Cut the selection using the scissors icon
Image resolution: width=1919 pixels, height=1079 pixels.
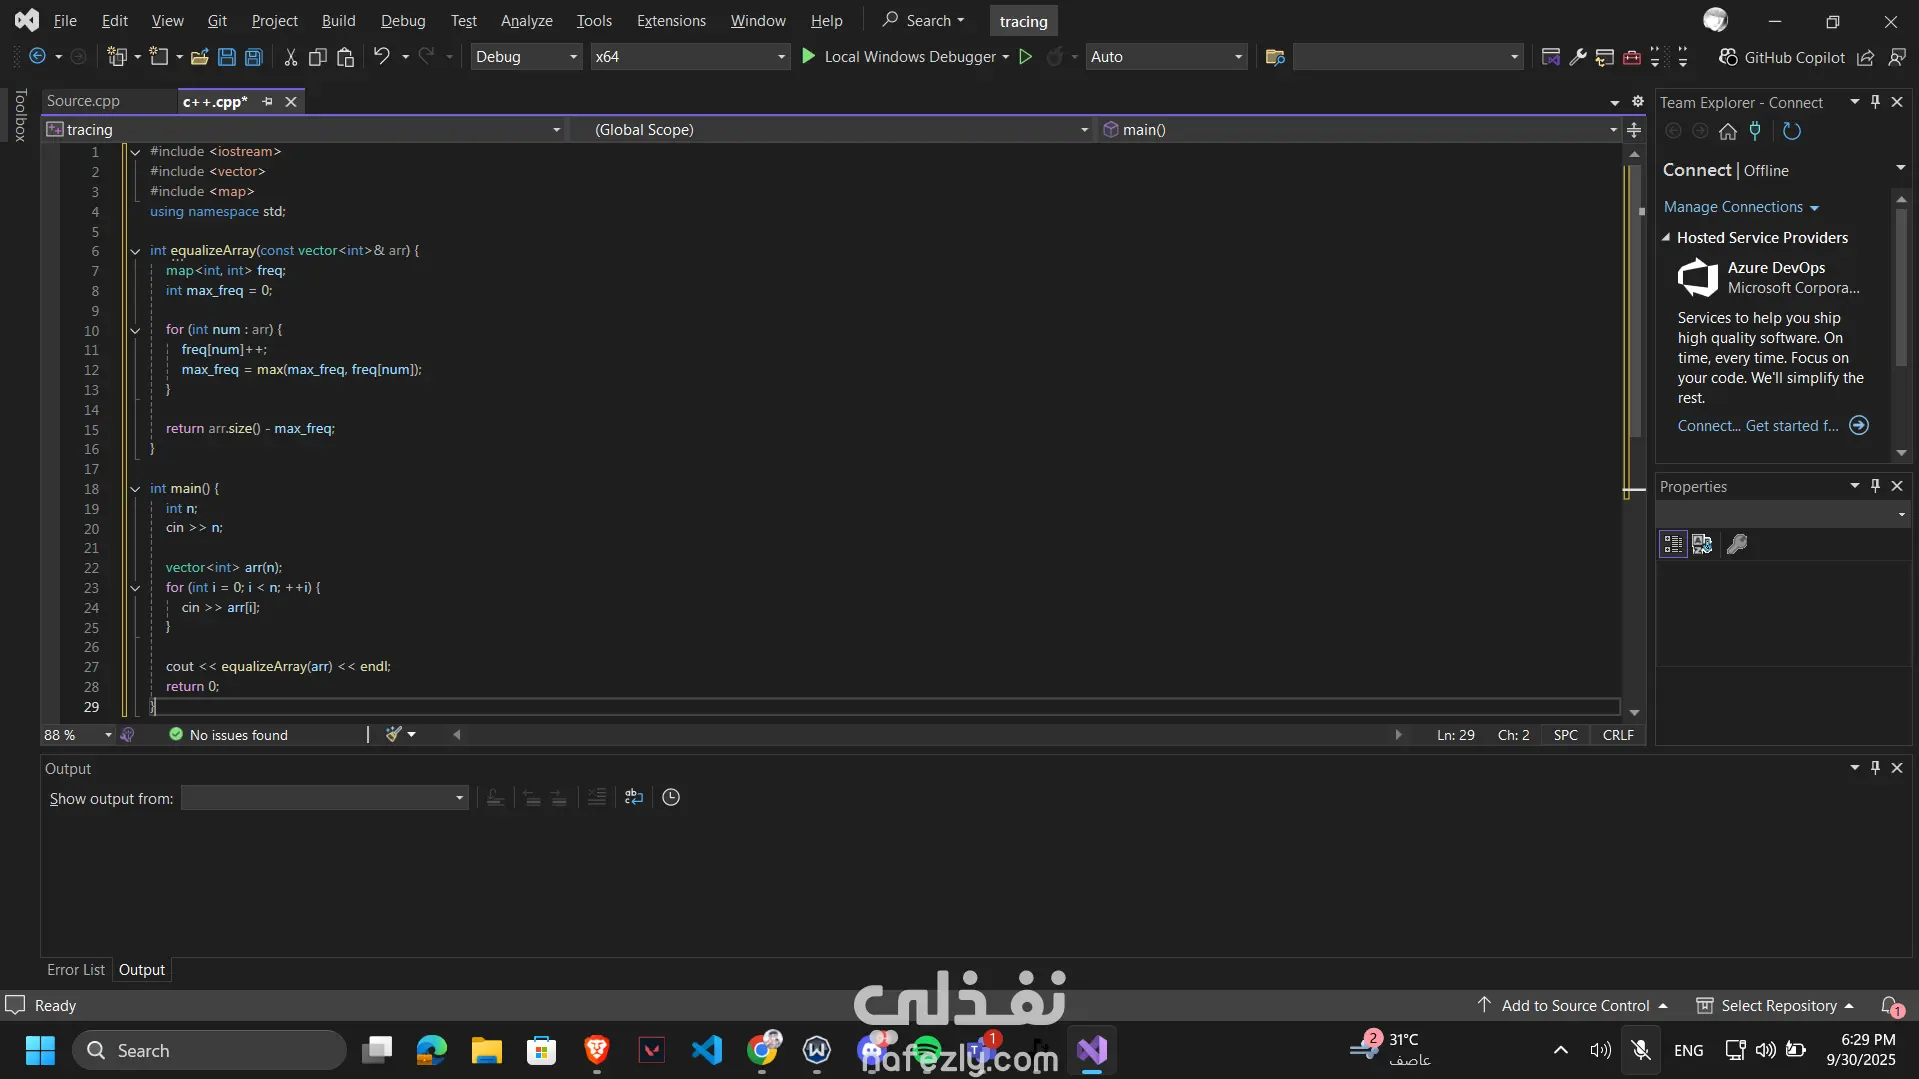tap(290, 57)
